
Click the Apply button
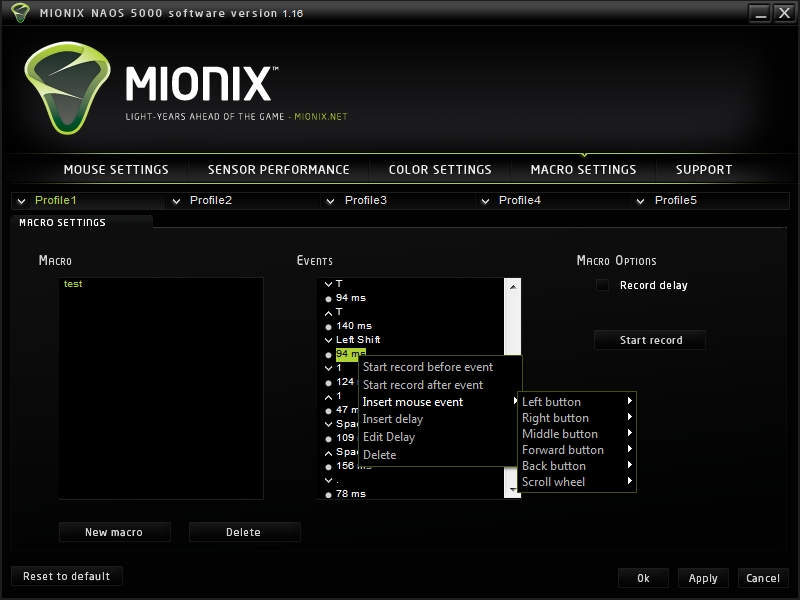pos(703,578)
